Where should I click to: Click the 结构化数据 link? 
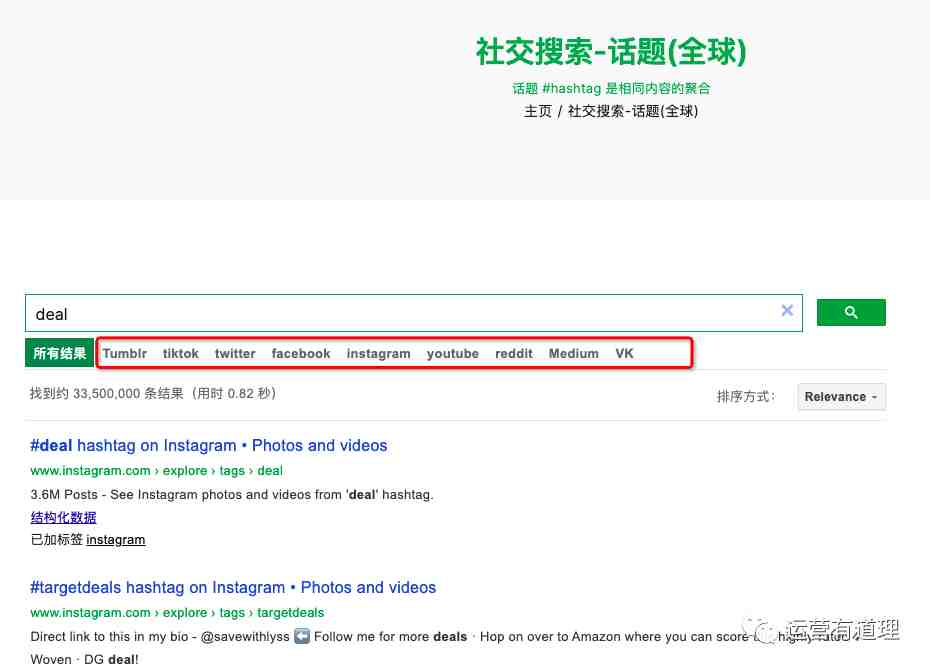pos(63,517)
